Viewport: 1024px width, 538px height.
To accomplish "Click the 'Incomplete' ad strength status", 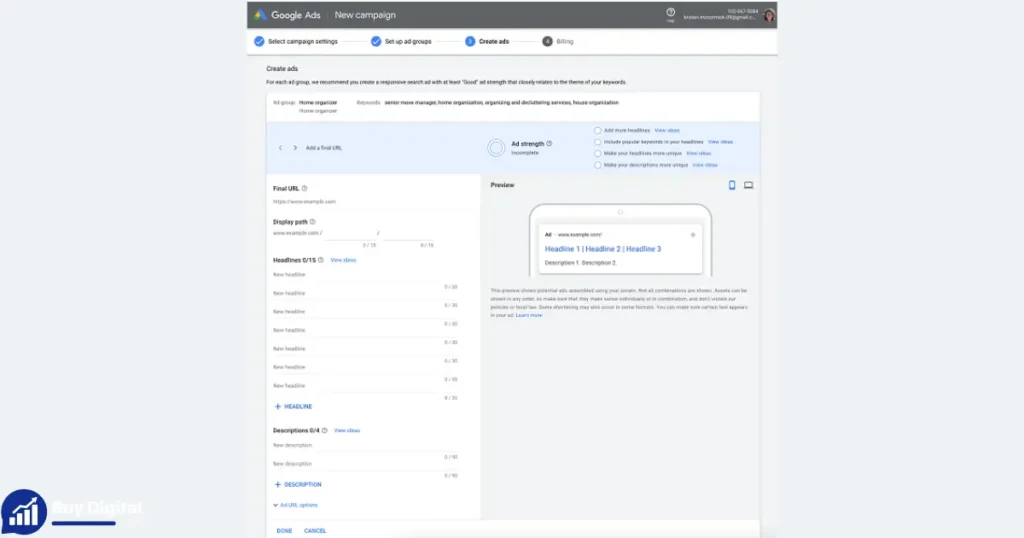I will [x=525, y=153].
